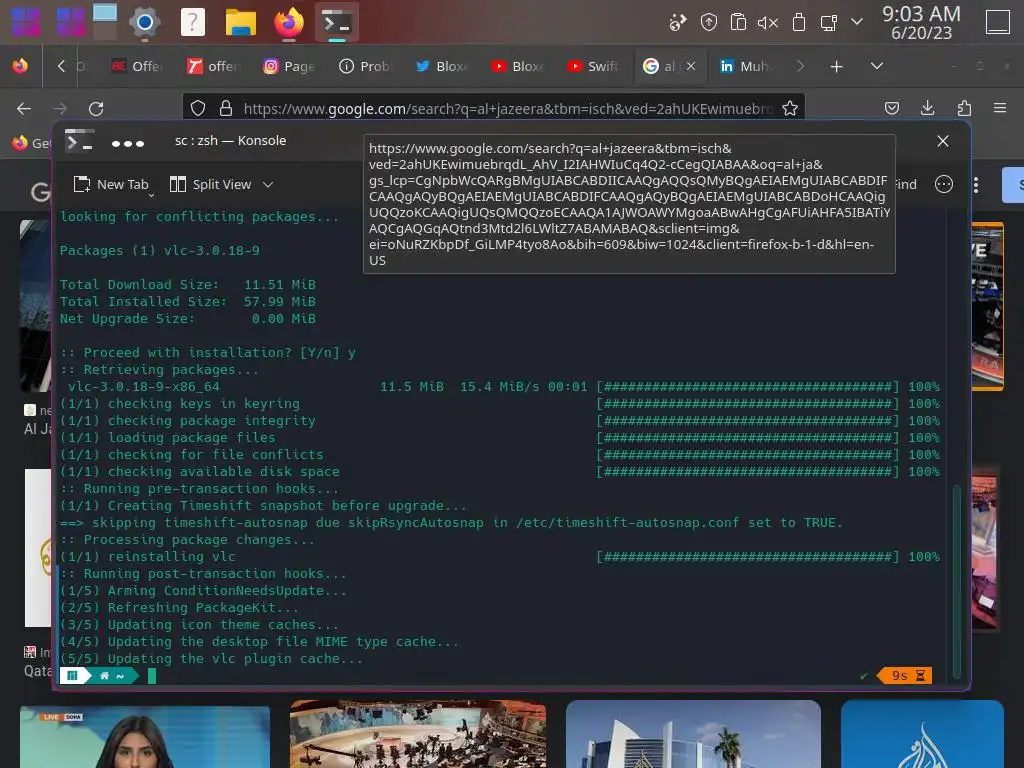Open the clipboard icon in system tray
This screenshot has width=1024, height=768.
pyautogui.click(x=738, y=23)
